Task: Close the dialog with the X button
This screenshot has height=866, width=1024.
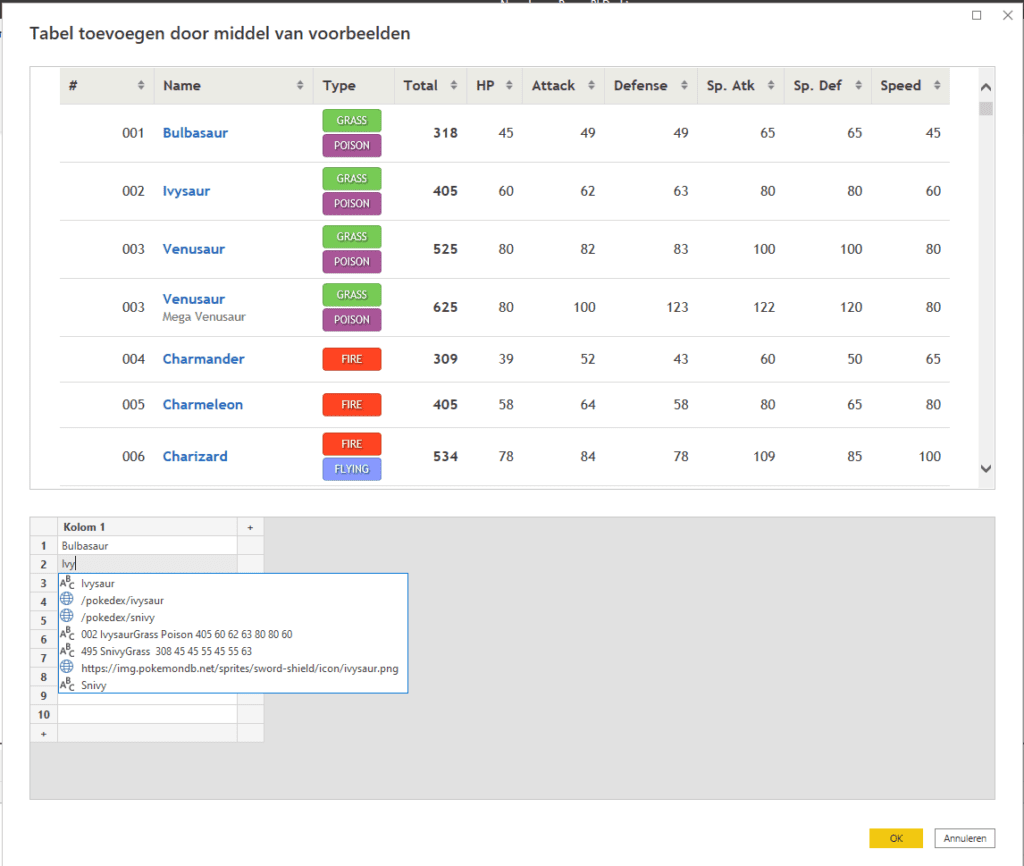Action: [1008, 15]
